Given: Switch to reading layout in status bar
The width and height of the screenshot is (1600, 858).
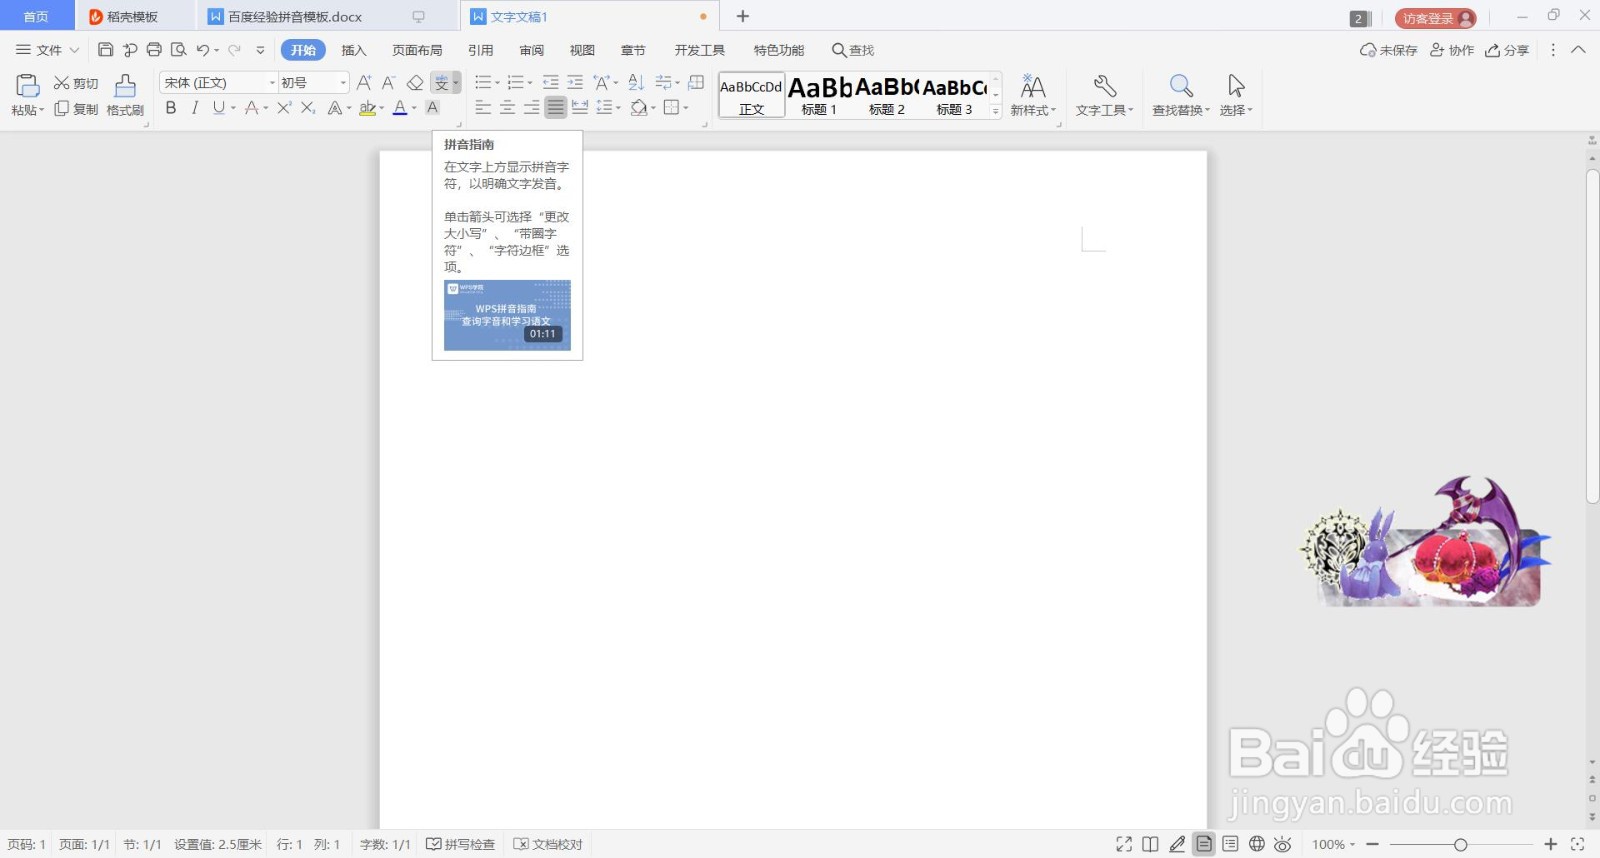Looking at the screenshot, I should tap(1151, 845).
